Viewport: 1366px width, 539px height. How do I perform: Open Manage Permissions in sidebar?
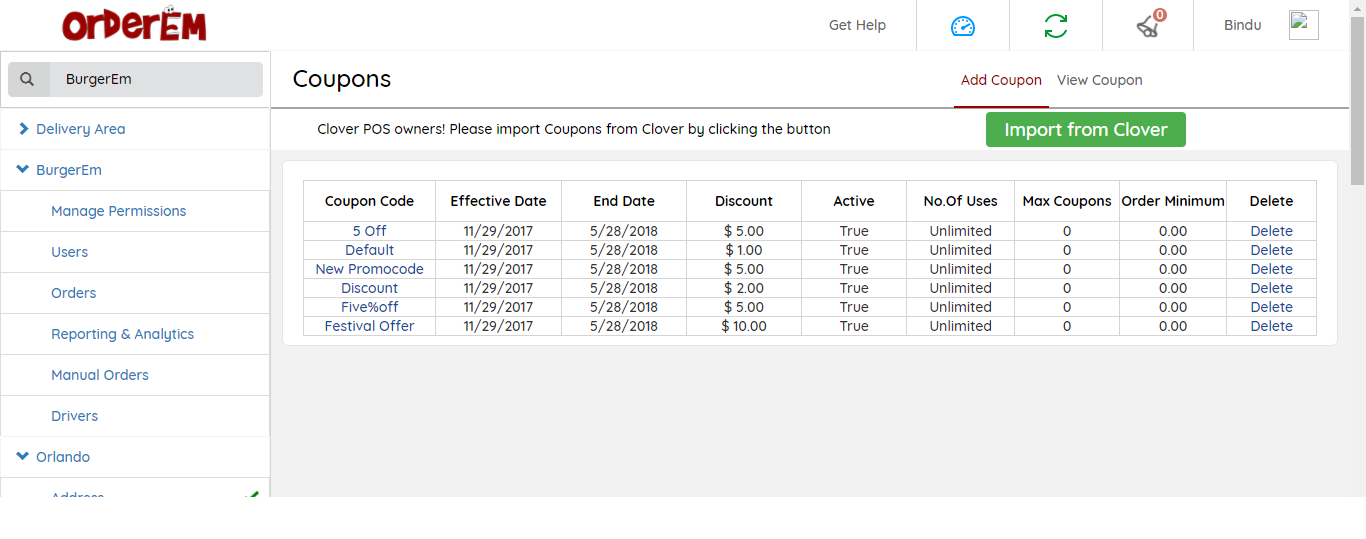tap(118, 211)
